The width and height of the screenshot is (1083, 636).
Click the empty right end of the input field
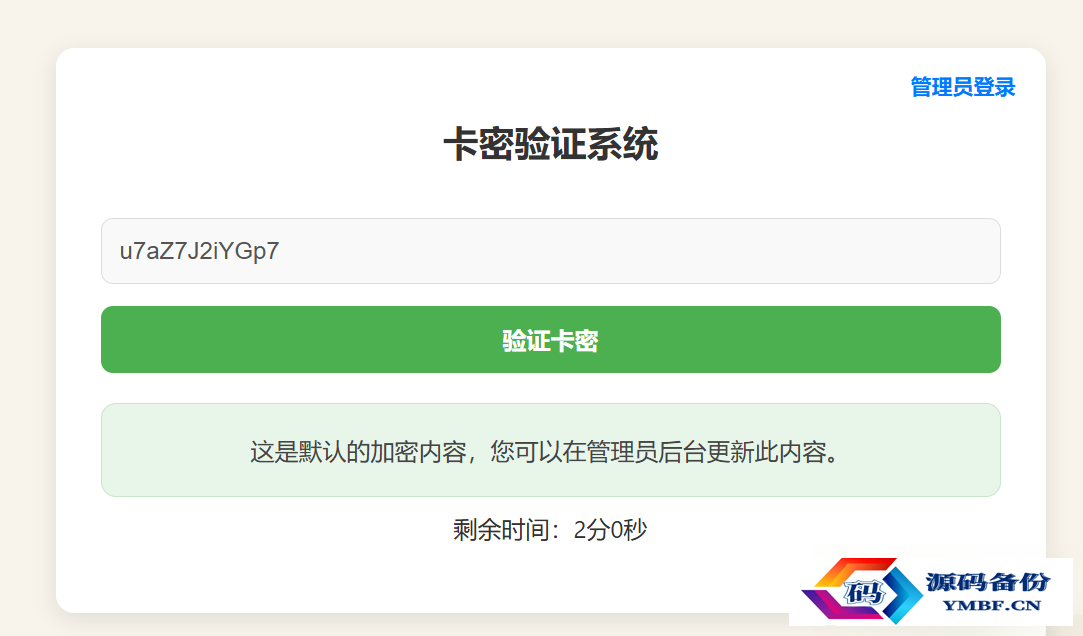tap(932, 251)
